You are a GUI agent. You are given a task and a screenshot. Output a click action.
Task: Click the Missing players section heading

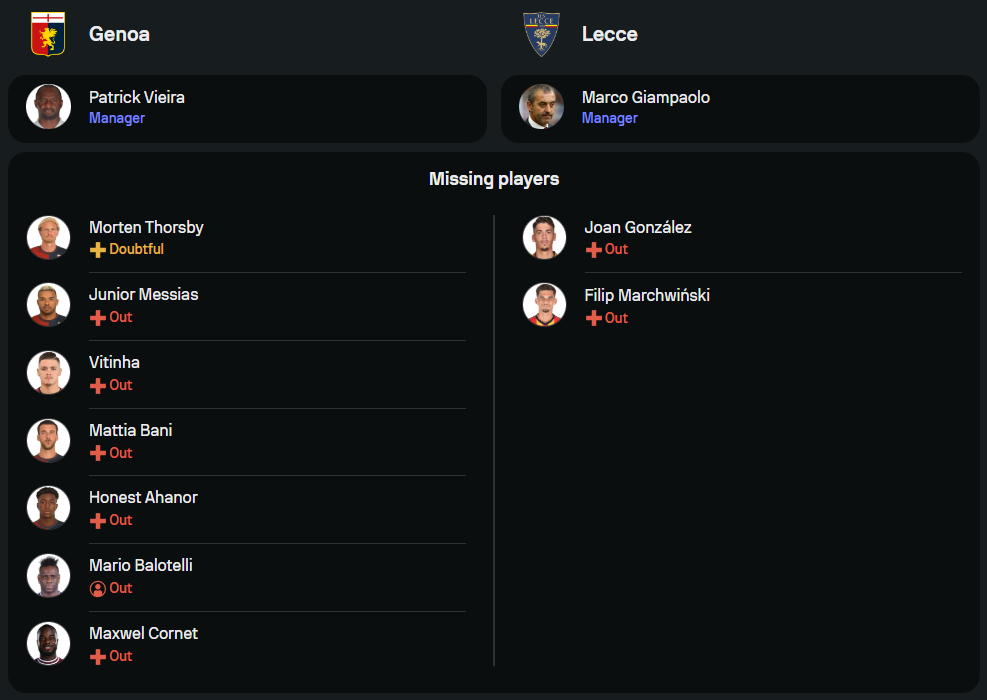(x=494, y=179)
